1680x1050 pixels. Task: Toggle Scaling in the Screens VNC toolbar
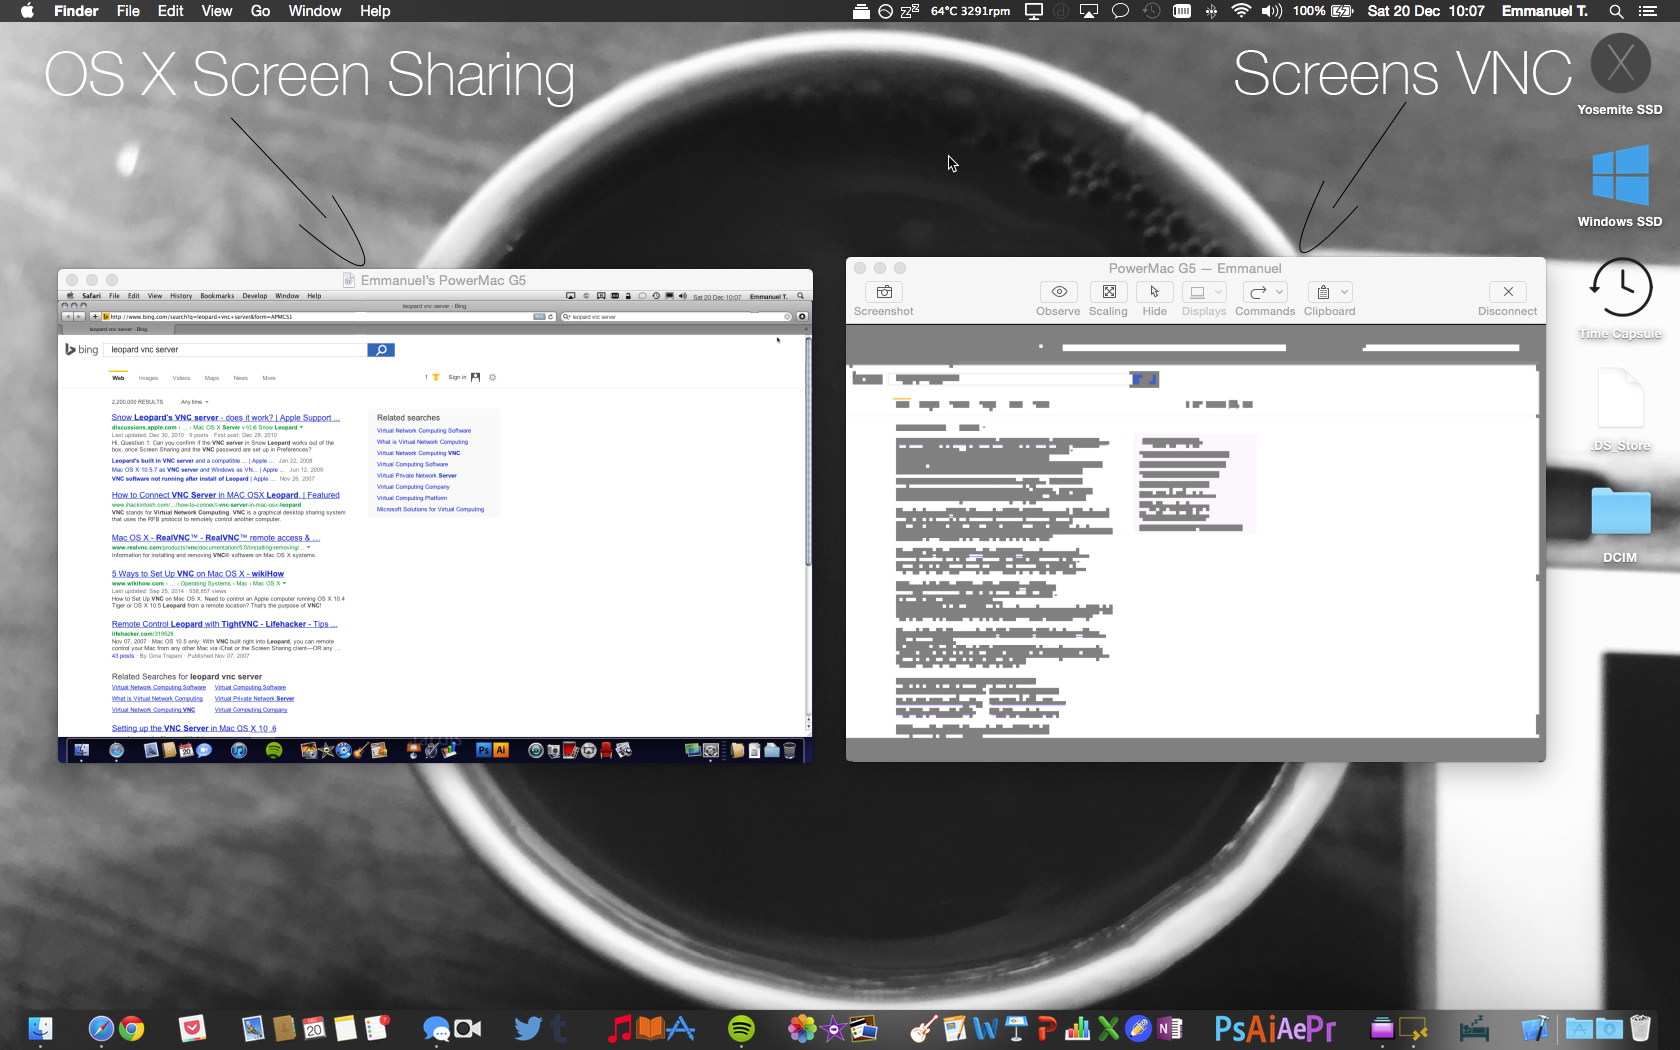(1109, 292)
